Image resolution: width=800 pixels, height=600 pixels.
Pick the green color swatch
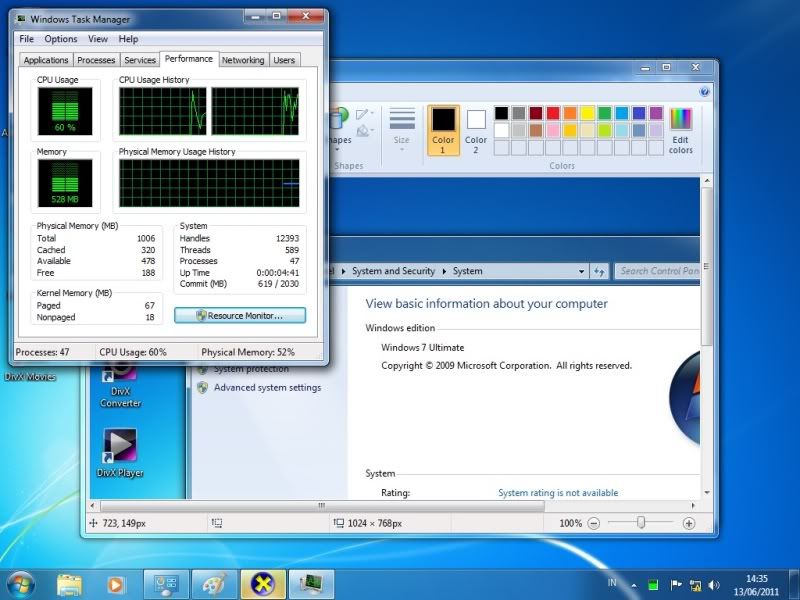coord(605,113)
